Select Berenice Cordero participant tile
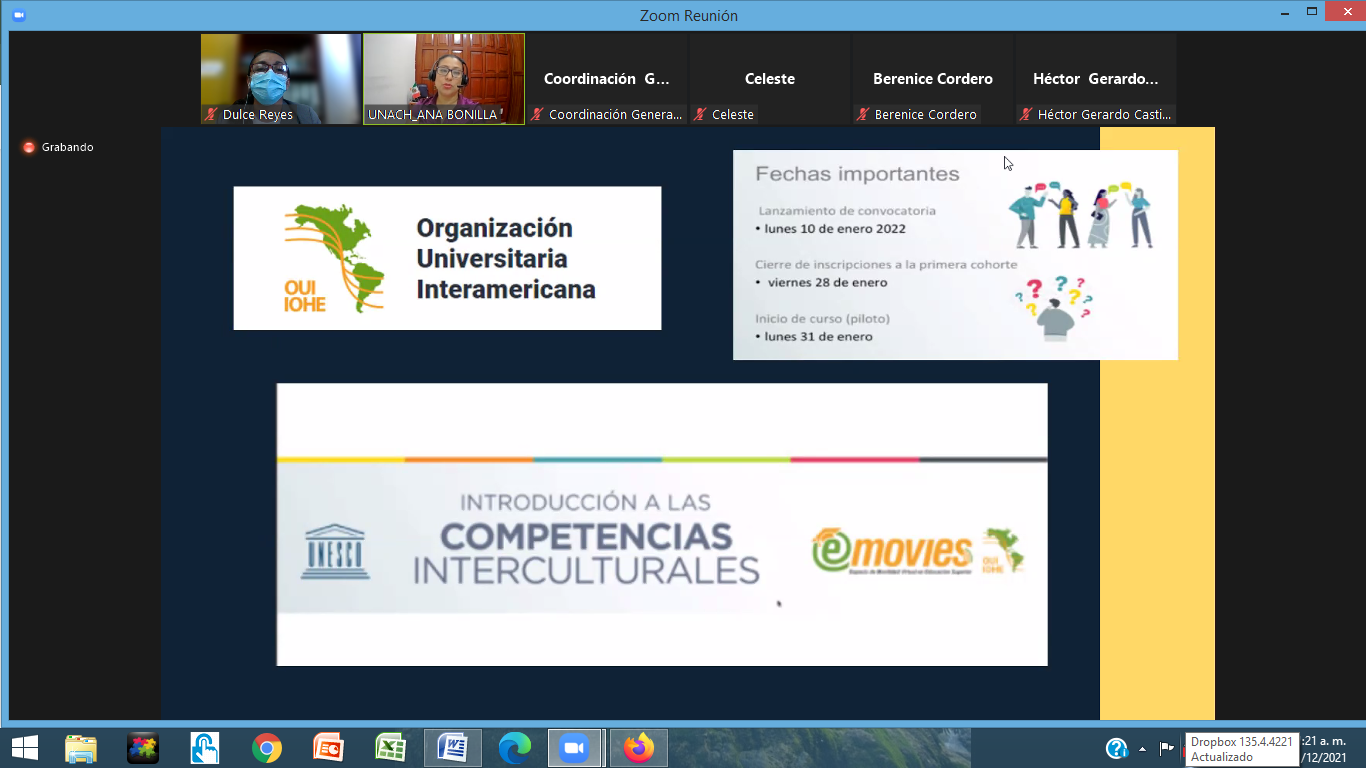 [x=933, y=79]
